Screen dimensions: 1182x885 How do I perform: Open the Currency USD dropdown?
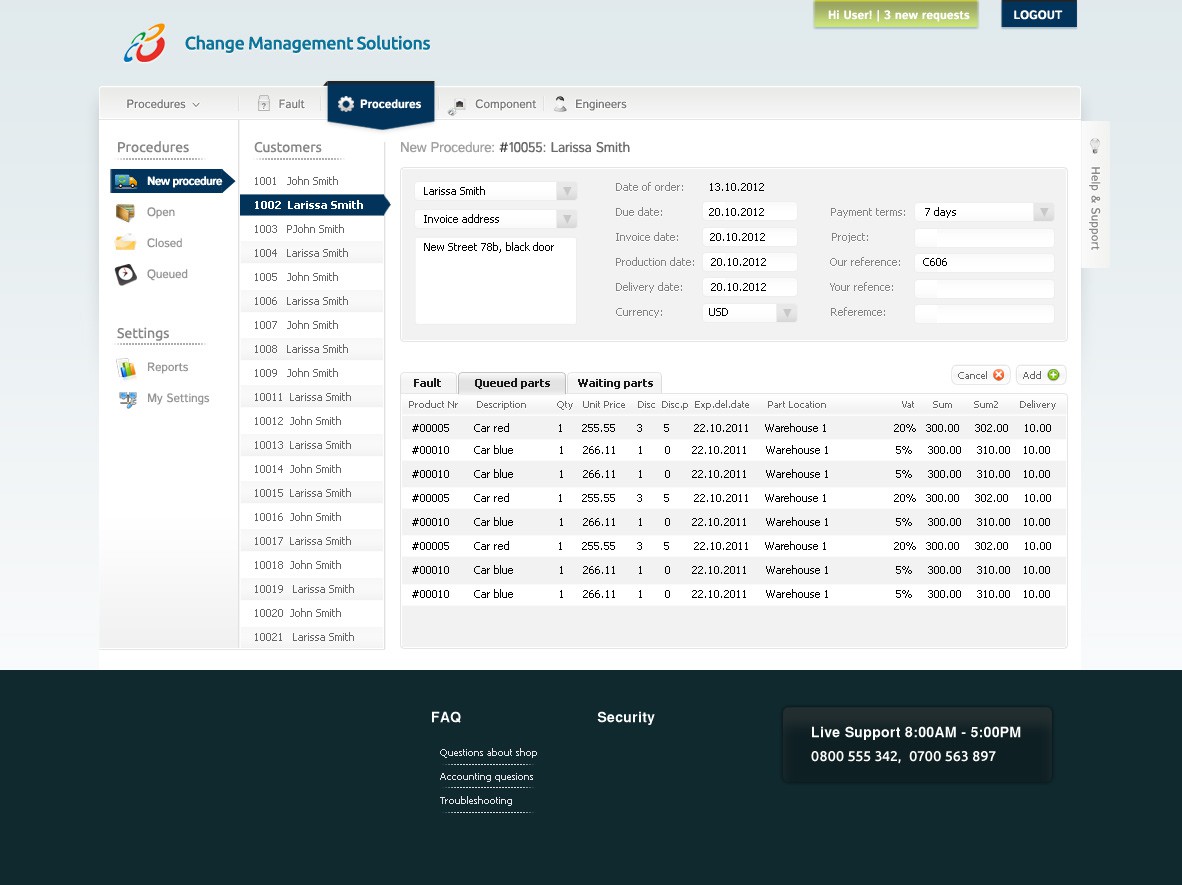787,313
